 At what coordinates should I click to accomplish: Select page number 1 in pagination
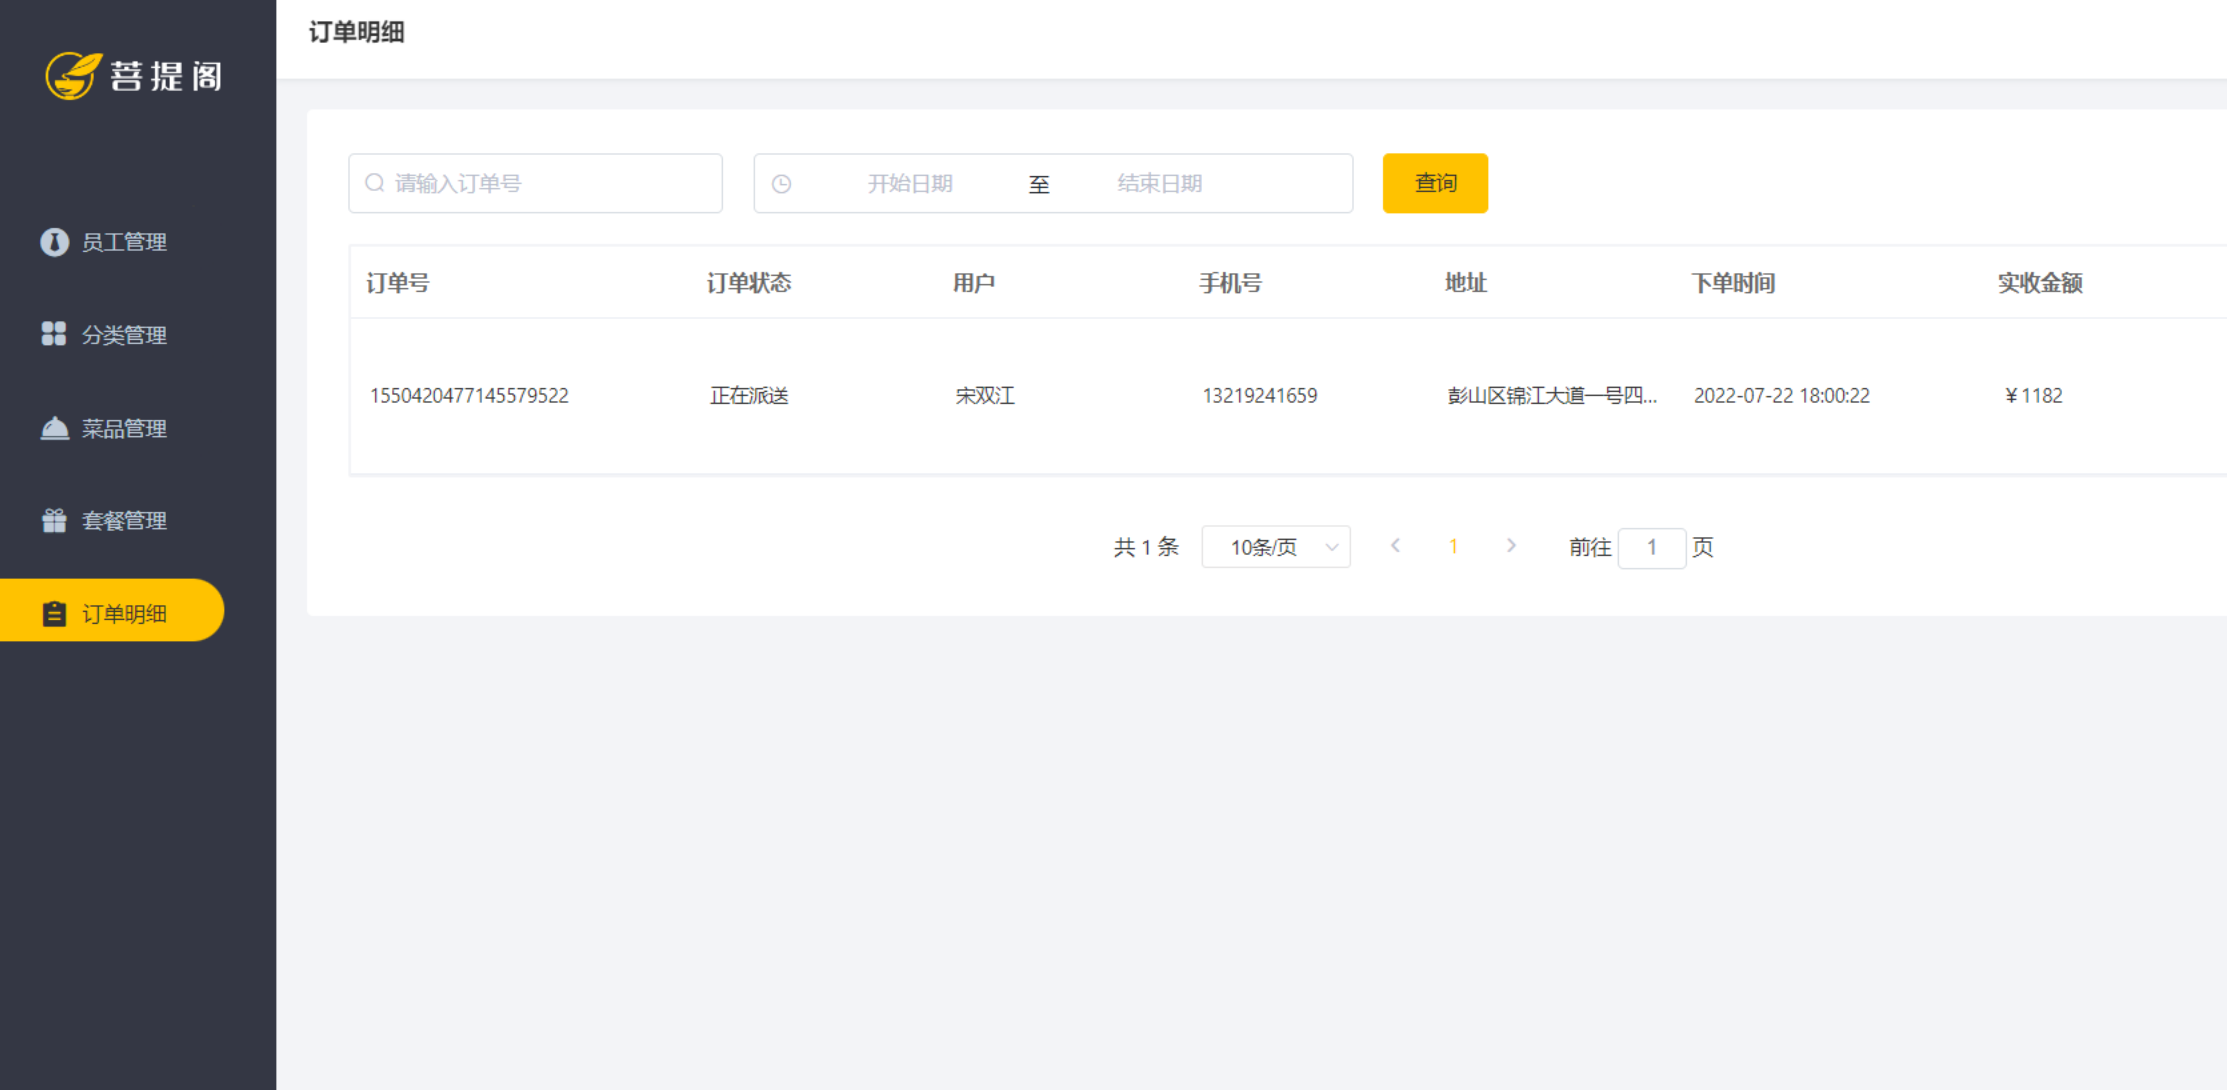tap(1453, 547)
